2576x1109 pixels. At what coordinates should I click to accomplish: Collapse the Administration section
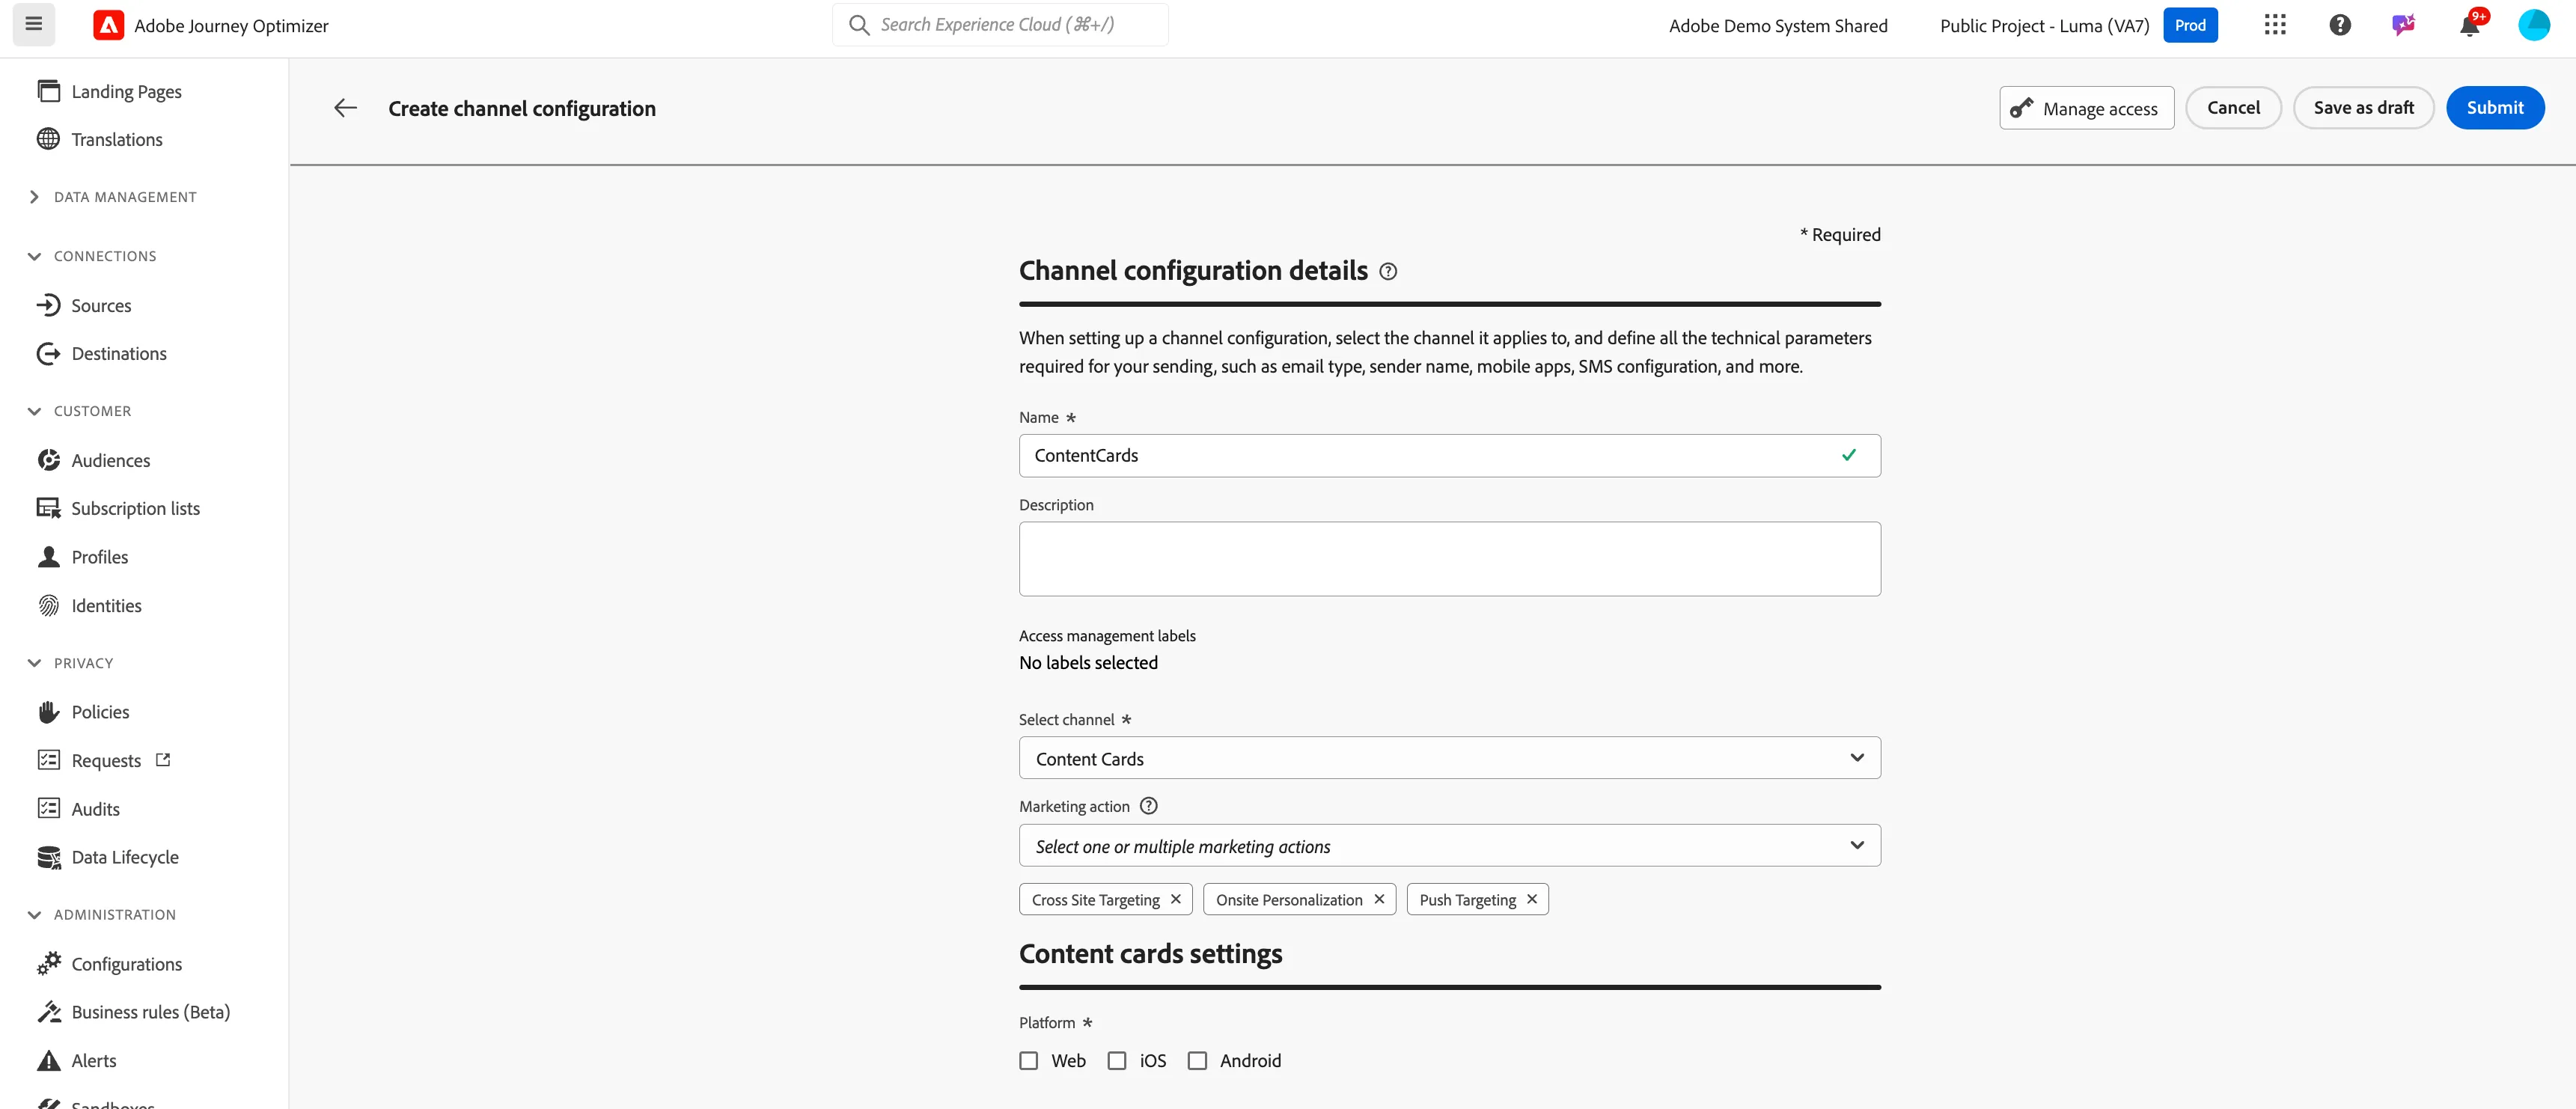[x=34, y=915]
